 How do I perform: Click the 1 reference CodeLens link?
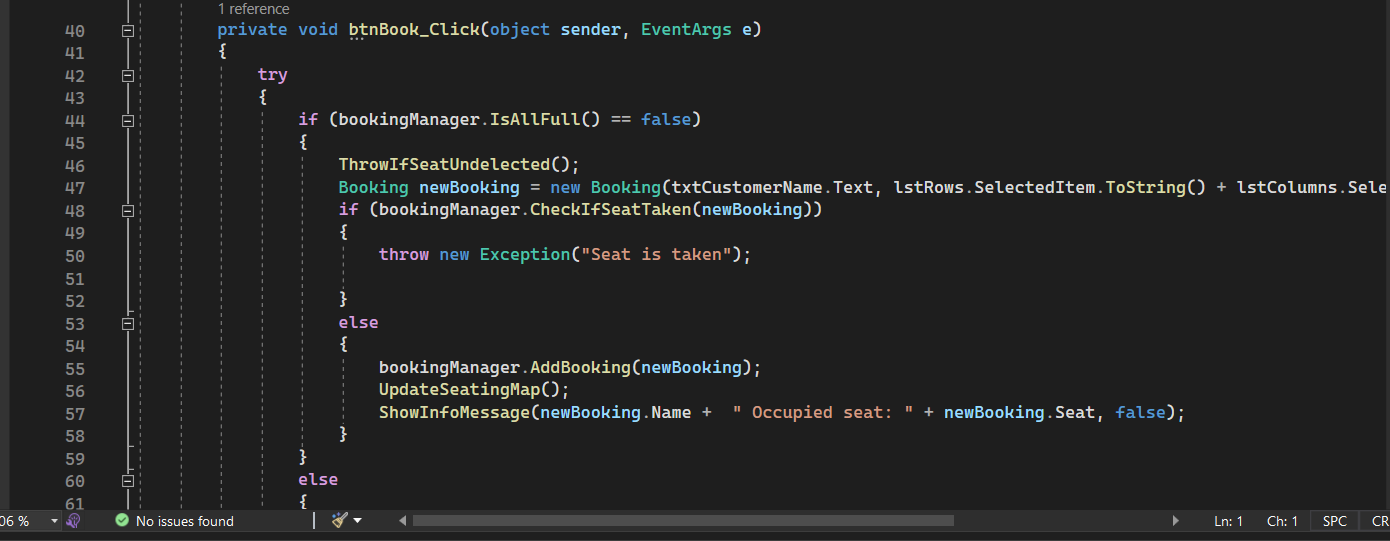click(253, 9)
